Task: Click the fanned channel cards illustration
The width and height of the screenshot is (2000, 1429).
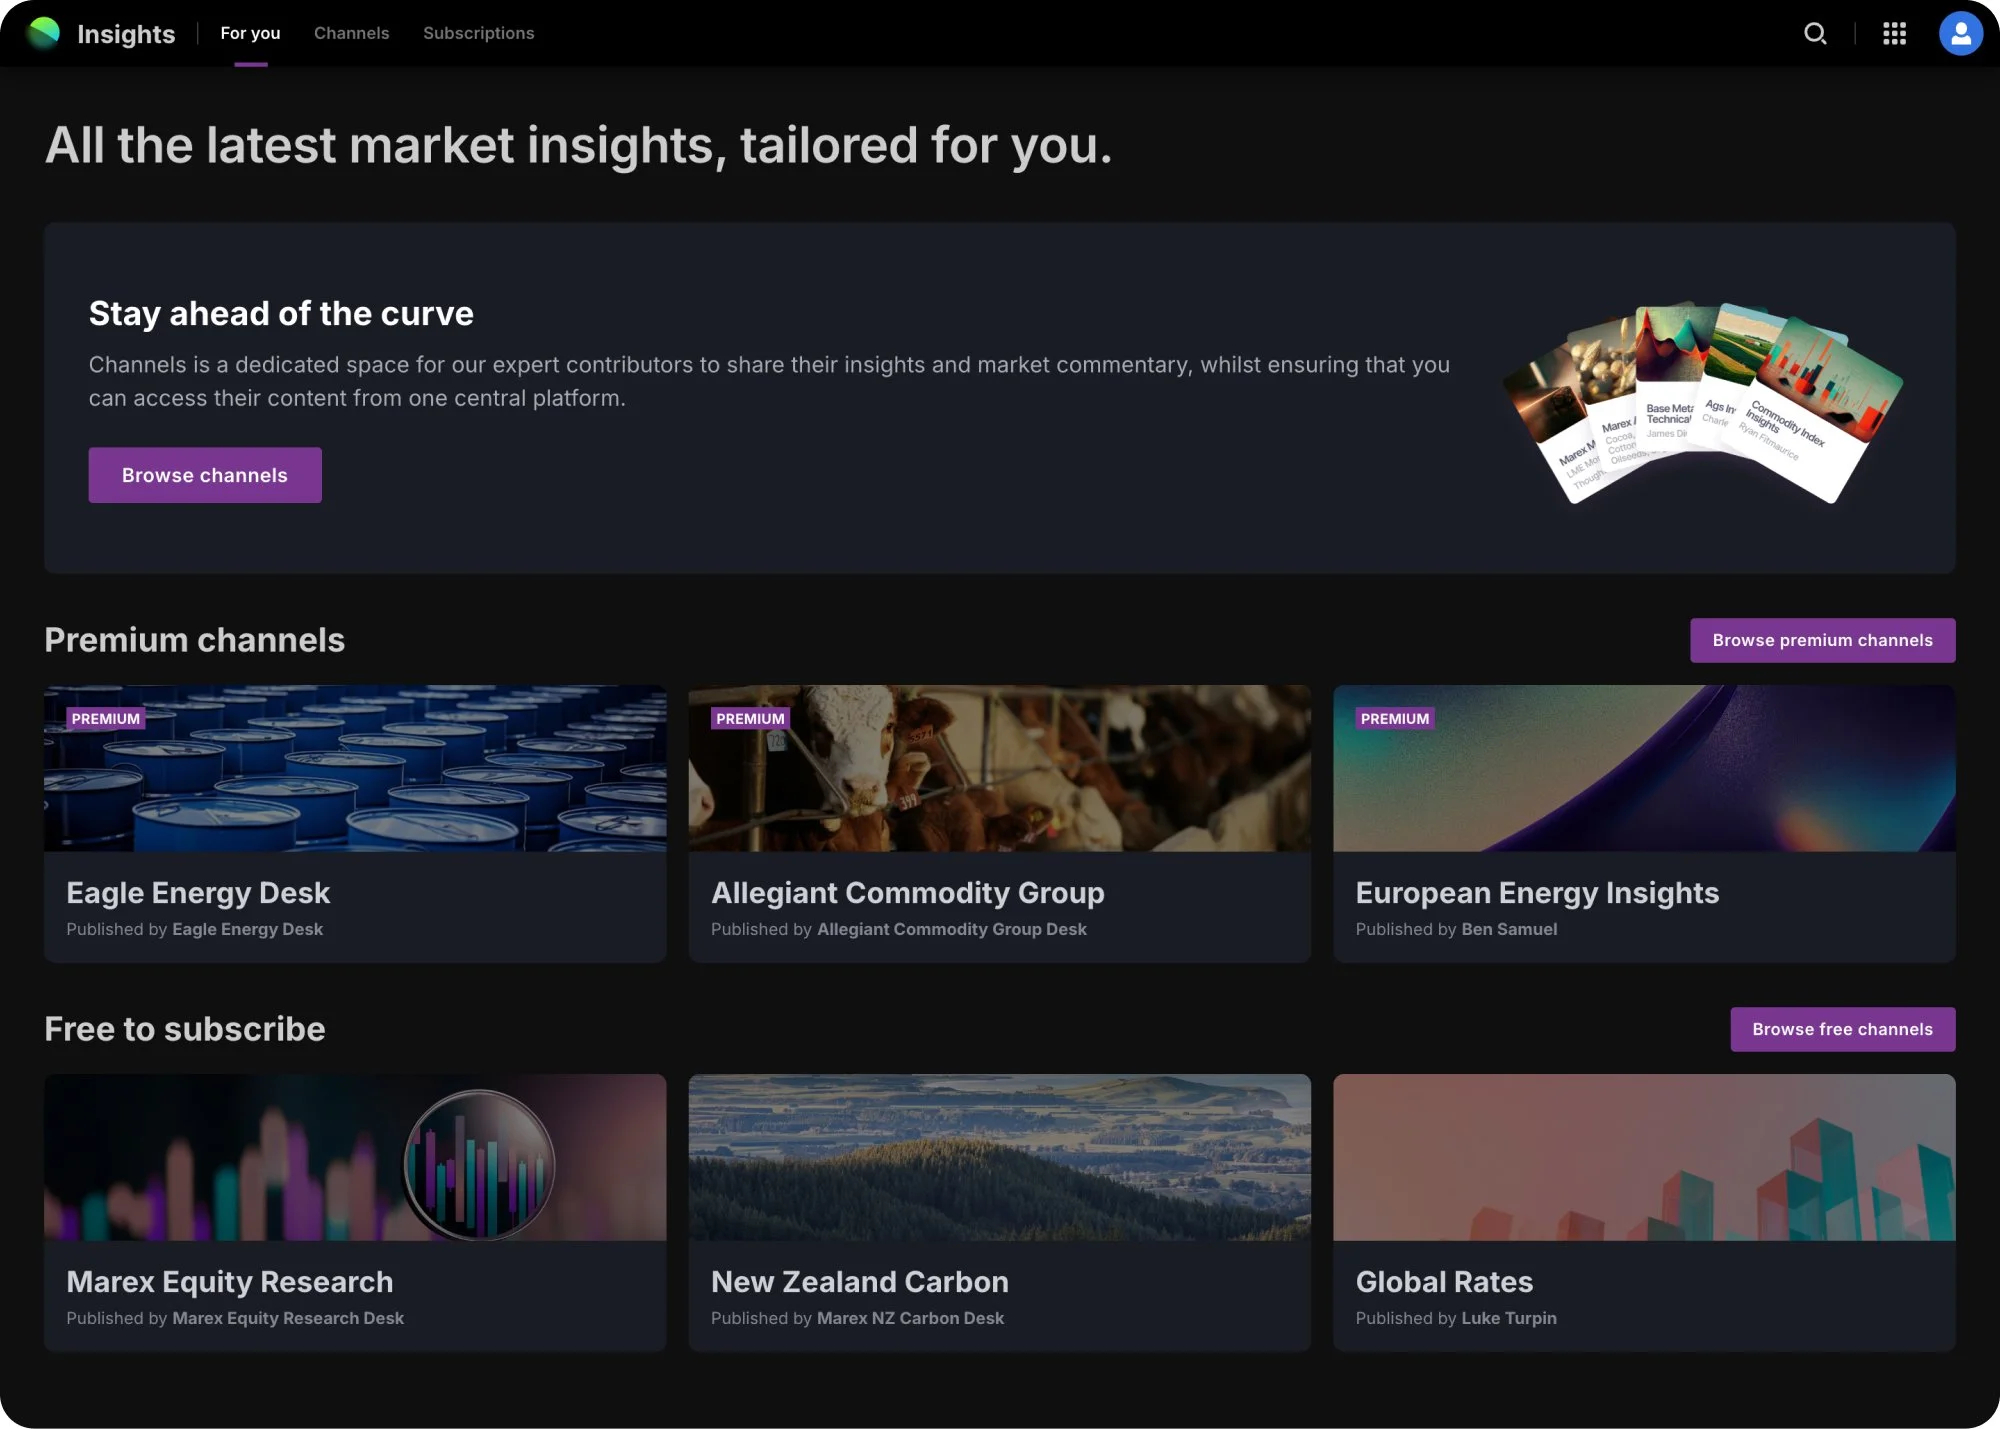Action: click(1702, 402)
